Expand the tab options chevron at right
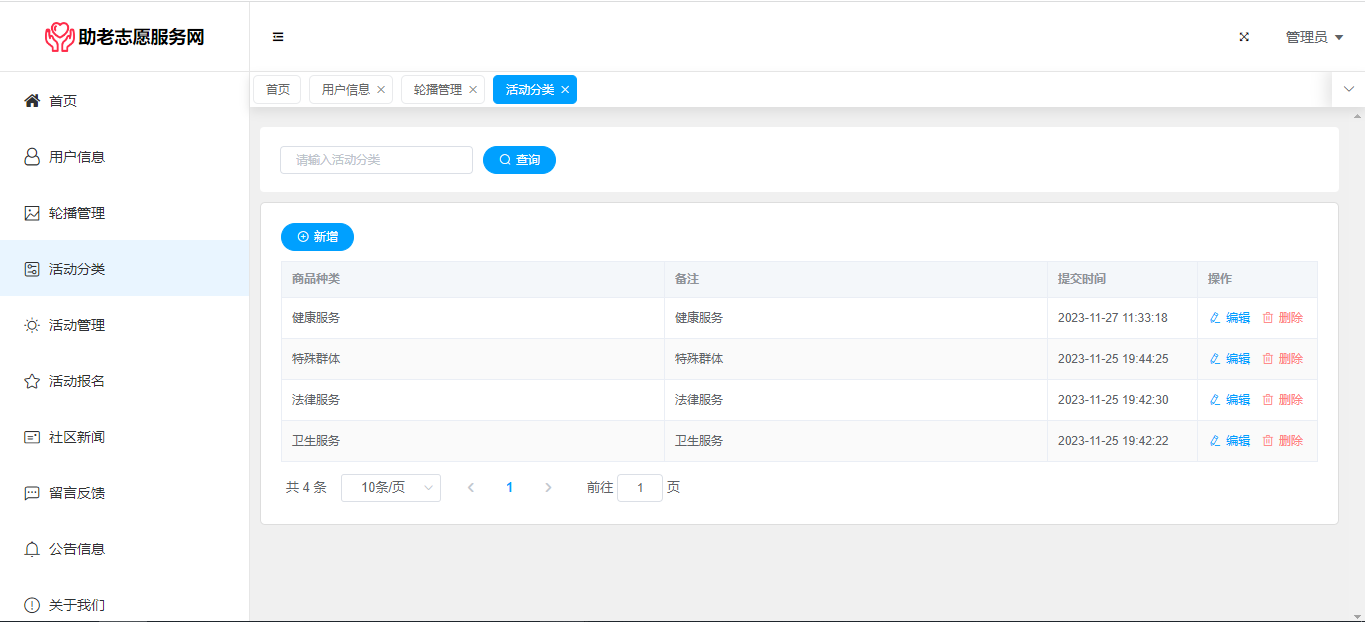 [x=1348, y=89]
